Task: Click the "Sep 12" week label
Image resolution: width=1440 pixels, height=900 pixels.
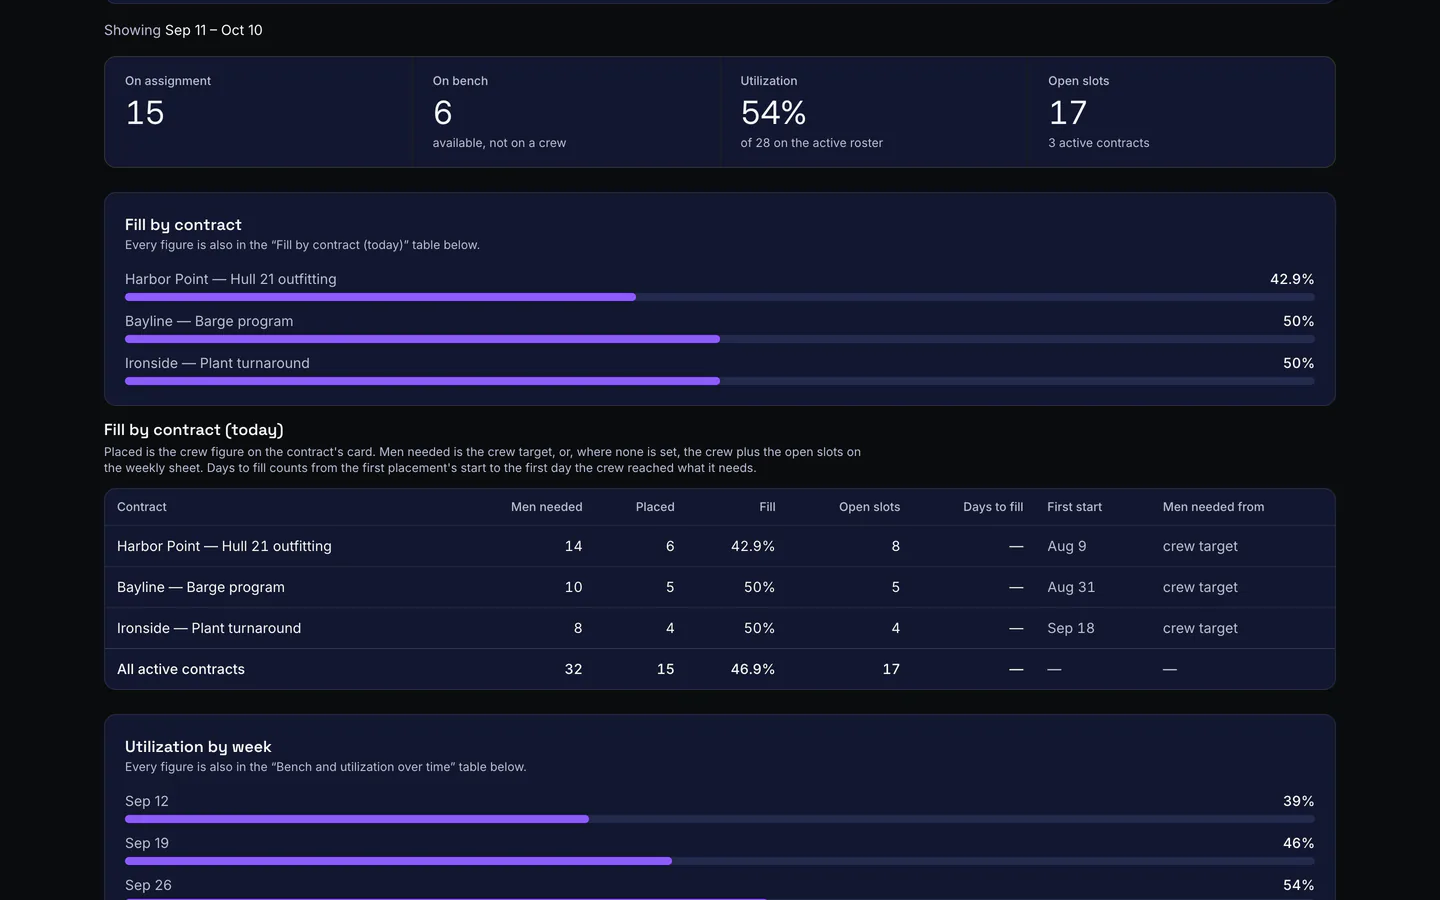Action: (147, 801)
